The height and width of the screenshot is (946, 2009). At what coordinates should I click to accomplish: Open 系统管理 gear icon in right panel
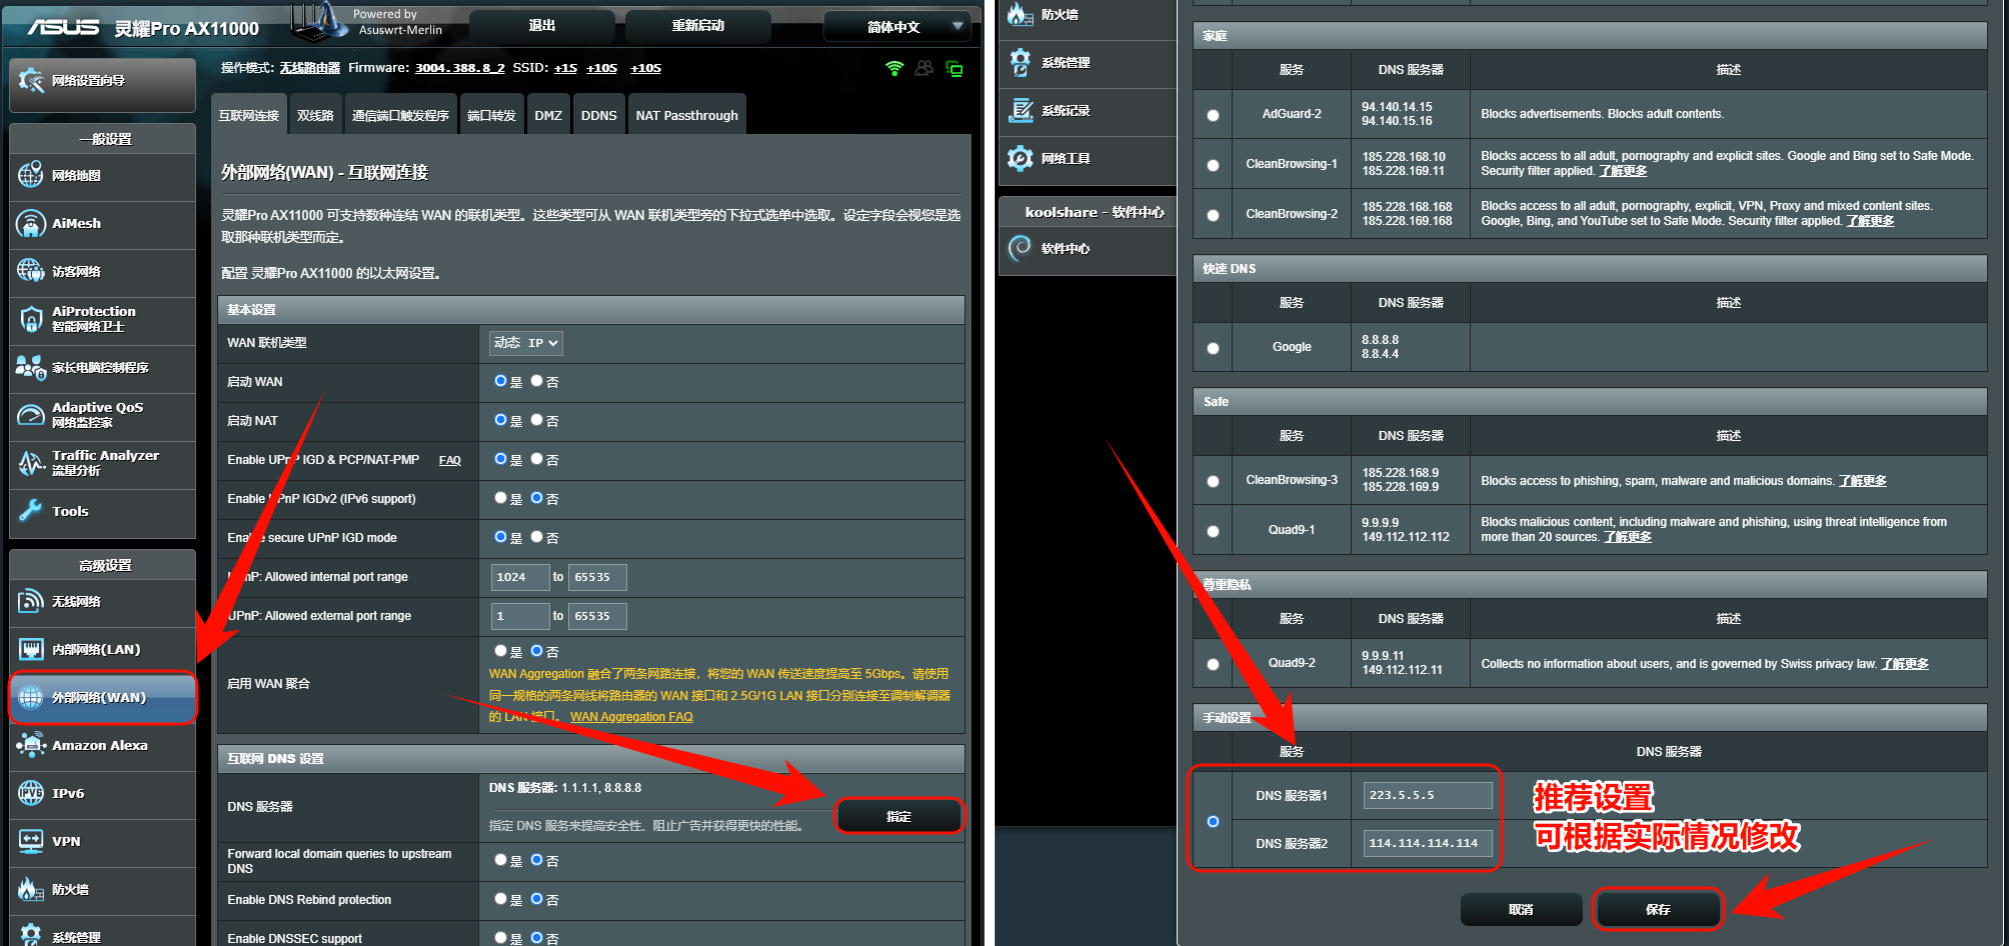point(1020,62)
